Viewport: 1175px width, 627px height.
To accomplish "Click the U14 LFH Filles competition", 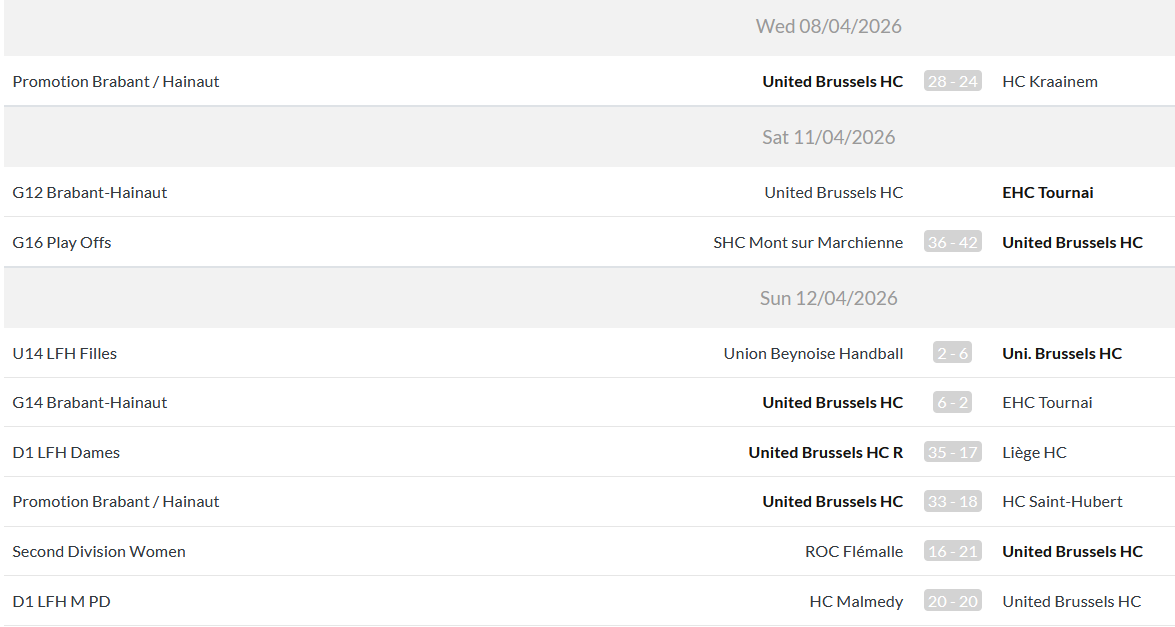I will (65, 353).
